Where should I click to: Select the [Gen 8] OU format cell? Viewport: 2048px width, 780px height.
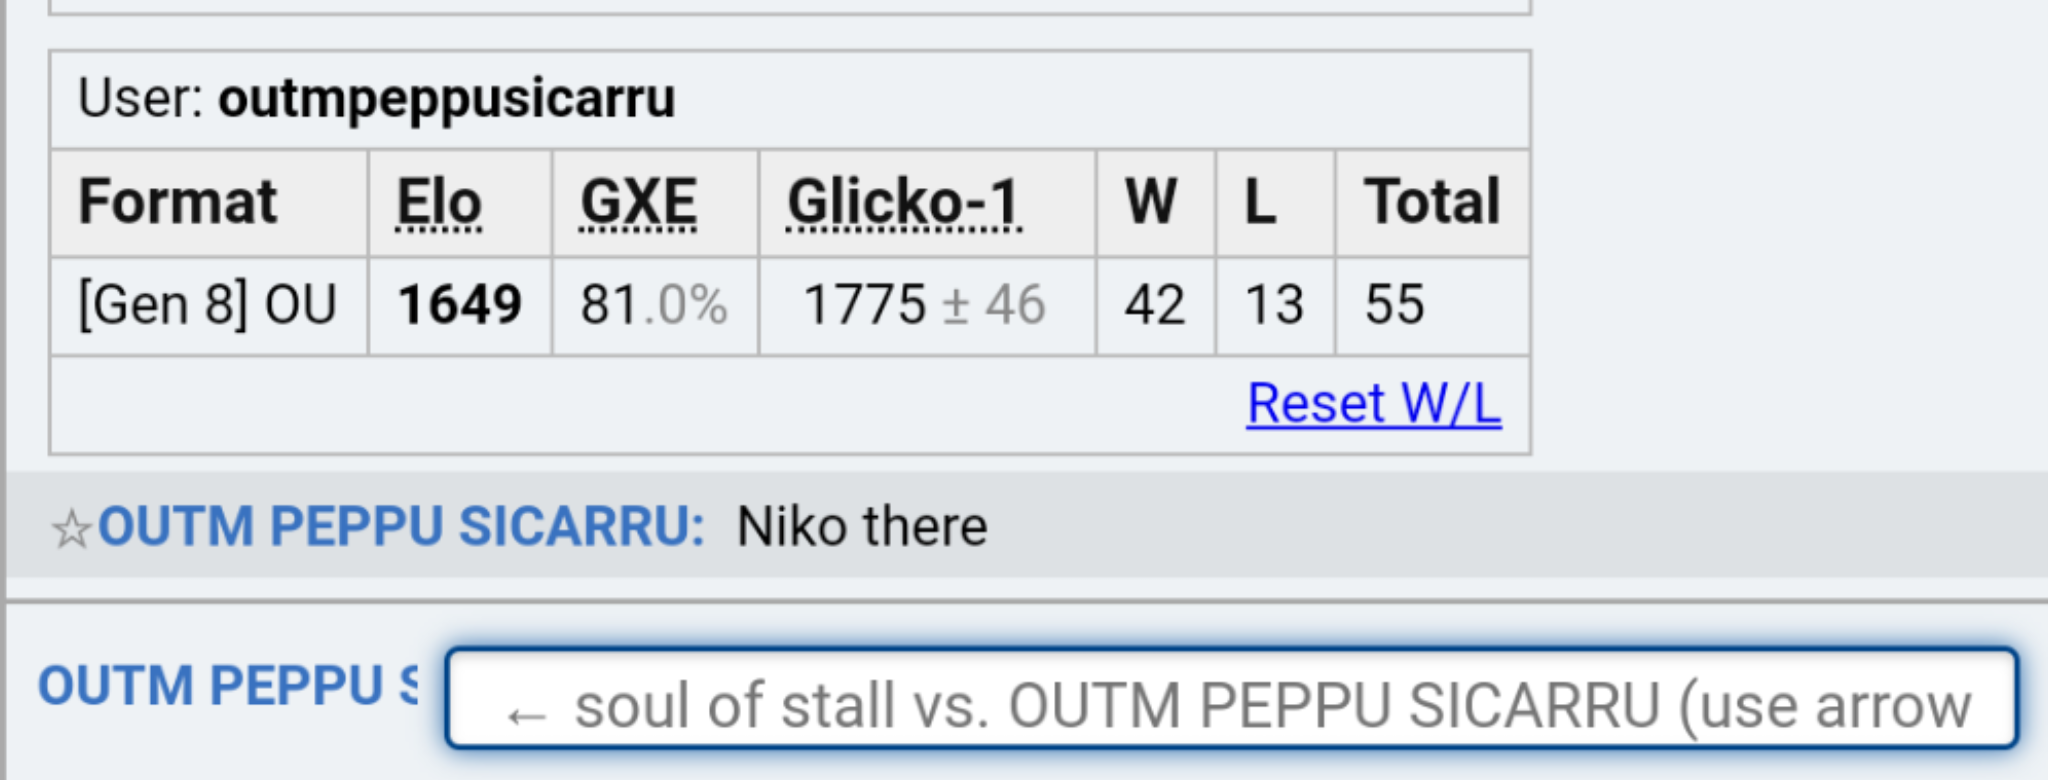point(208,304)
